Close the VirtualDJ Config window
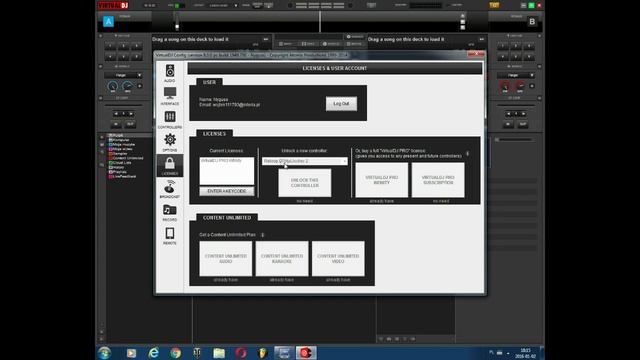This screenshot has height=360, width=640. pyautogui.click(x=476, y=54)
